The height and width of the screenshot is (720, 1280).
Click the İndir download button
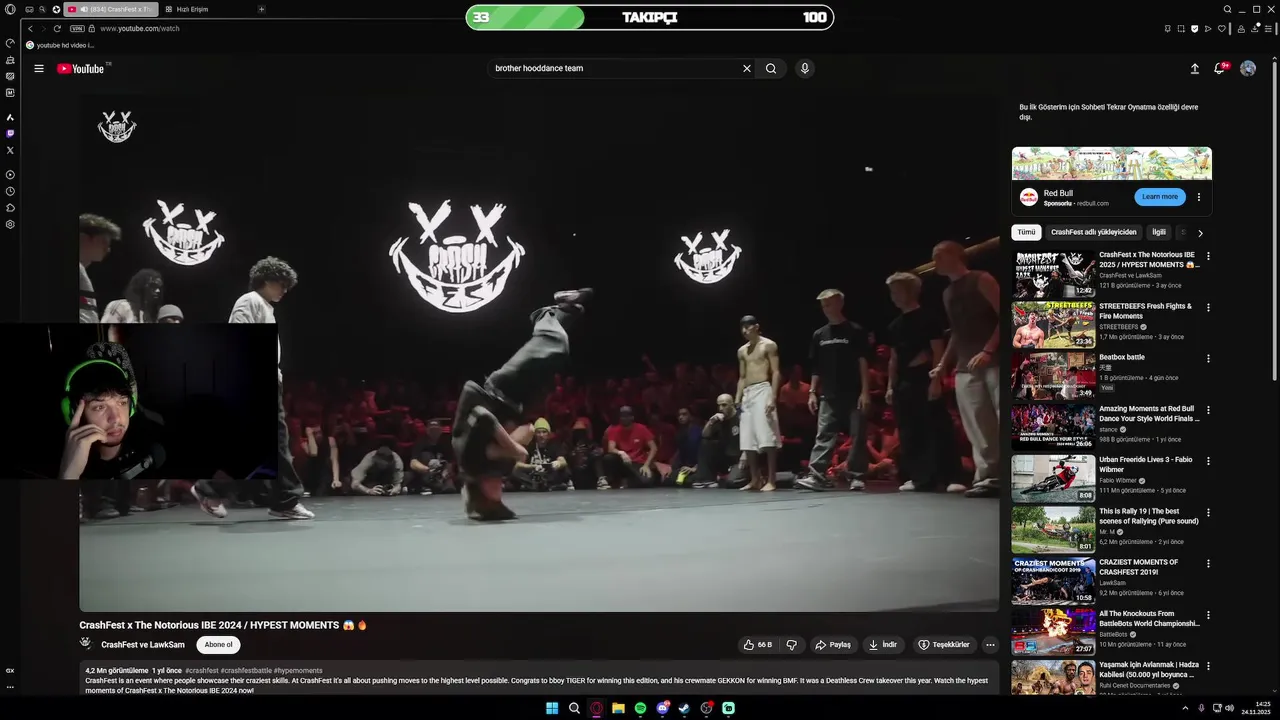point(882,645)
